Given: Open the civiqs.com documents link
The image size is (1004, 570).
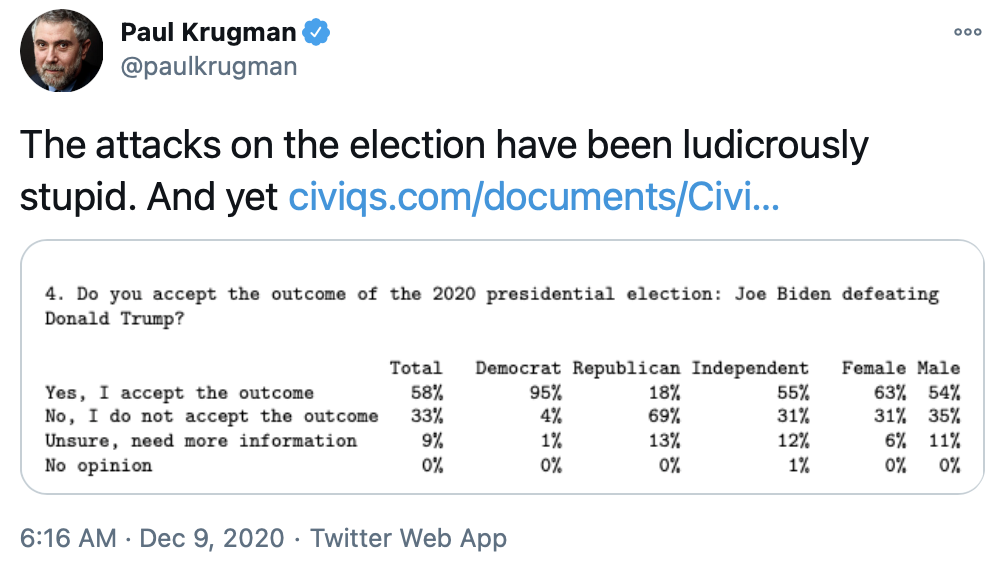Looking at the screenshot, I should tap(533, 197).
